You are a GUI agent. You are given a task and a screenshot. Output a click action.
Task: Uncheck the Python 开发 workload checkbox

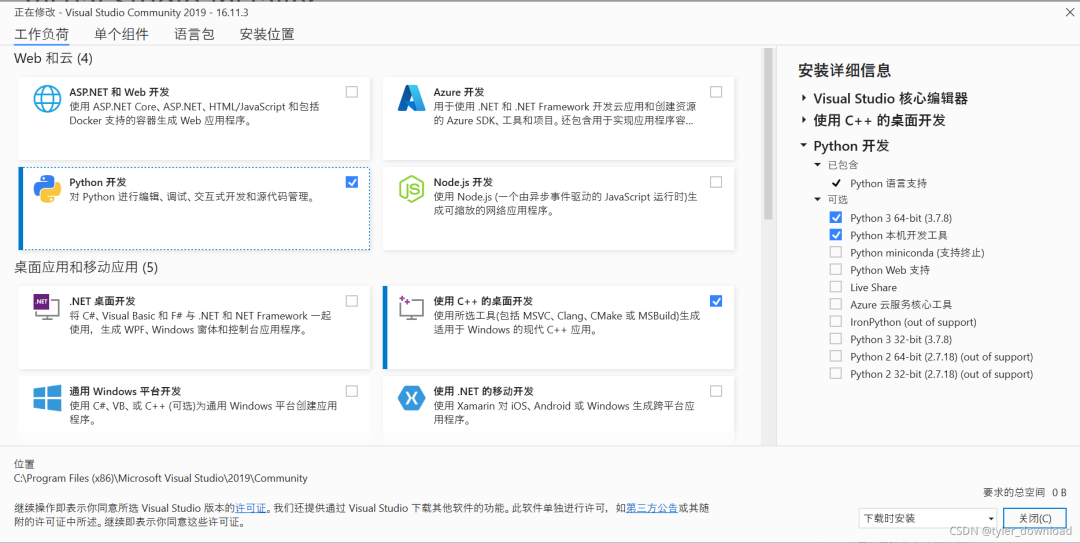(352, 182)
